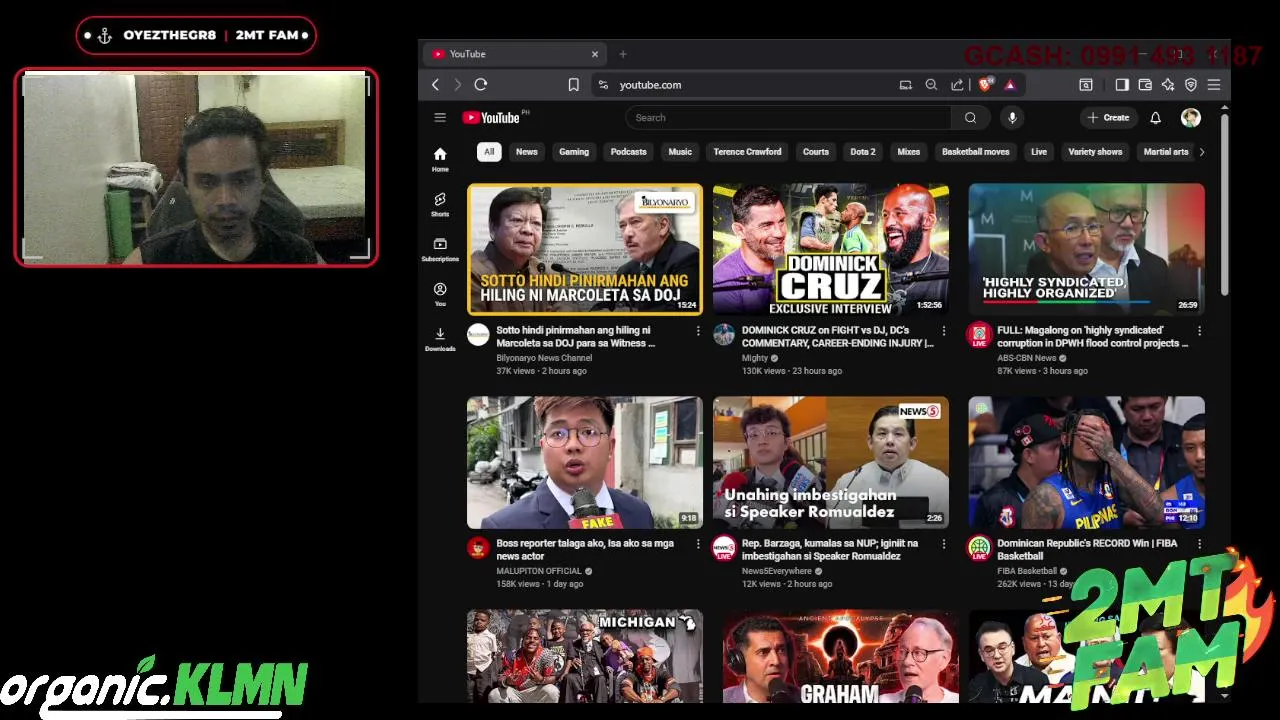Open 'Highly syndicated' Magalong video thumbnail
Screen dimensions: 1280x720
click(1086, 249)
